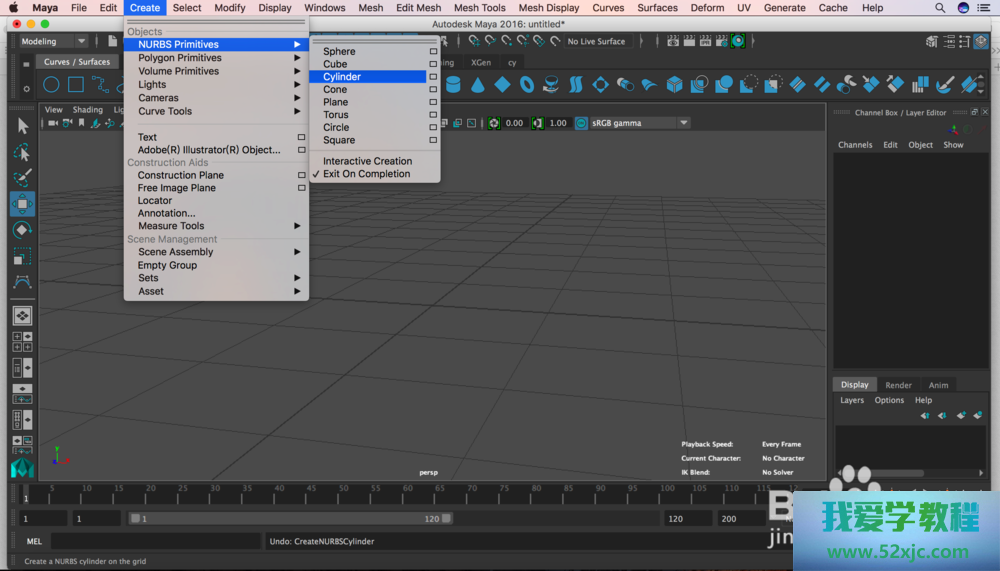Click the MEL script language button

pos(34,542)
